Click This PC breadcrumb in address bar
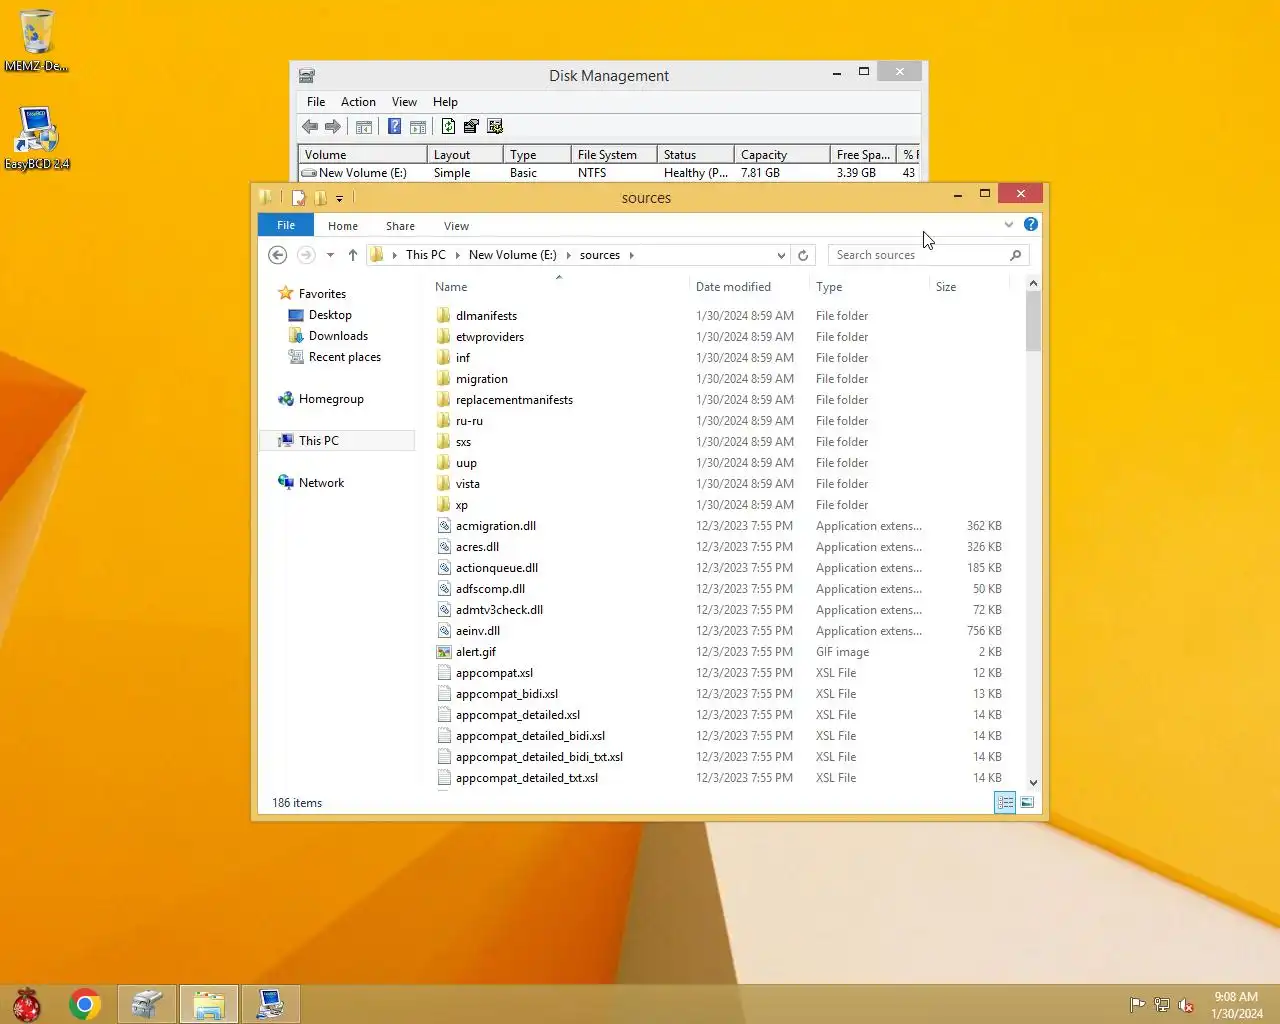1280x1024 pixels. pyautogui.click(x=426, y=255)
